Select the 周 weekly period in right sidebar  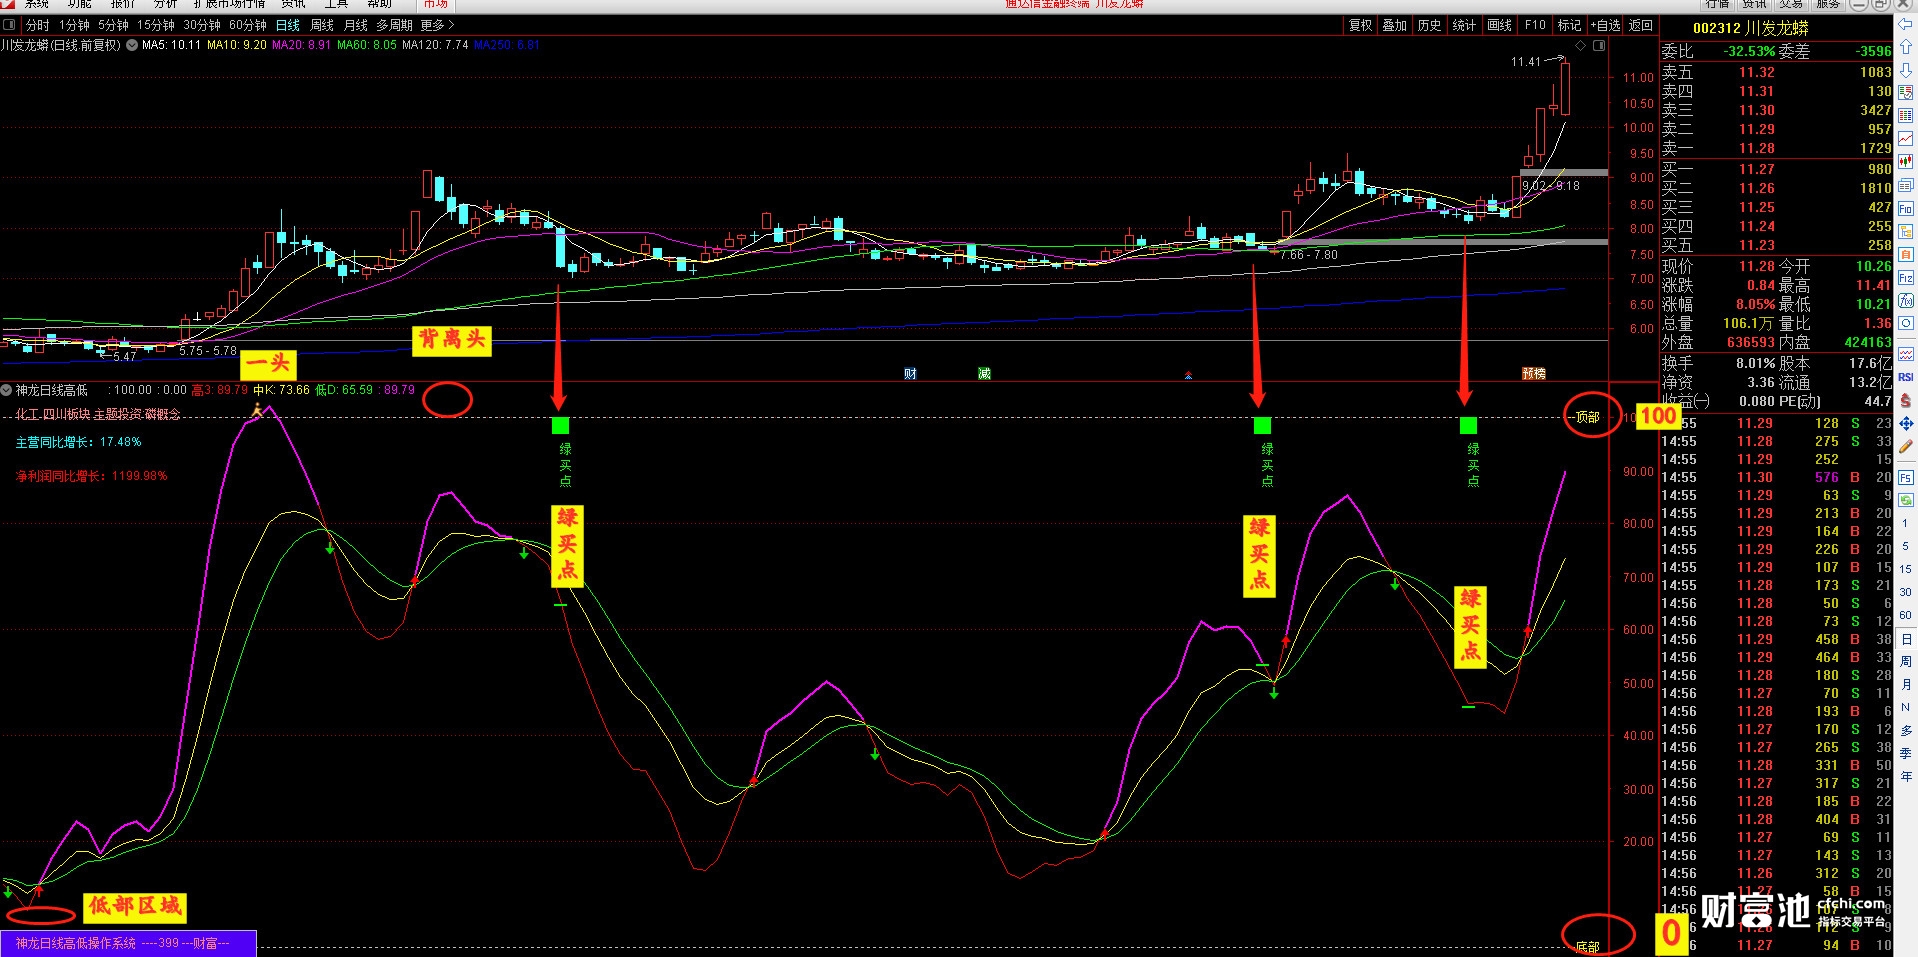pyautogui.click(x=1906, y=661)
